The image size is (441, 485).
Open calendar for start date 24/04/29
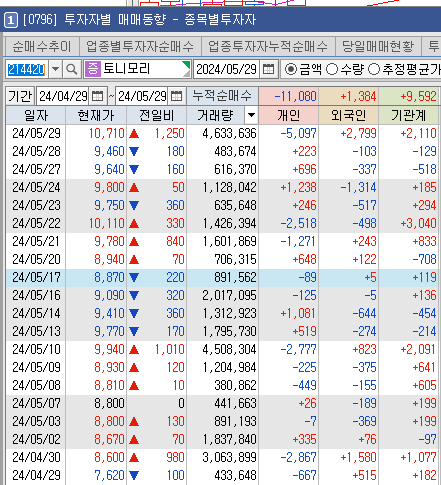click(97, 96)
